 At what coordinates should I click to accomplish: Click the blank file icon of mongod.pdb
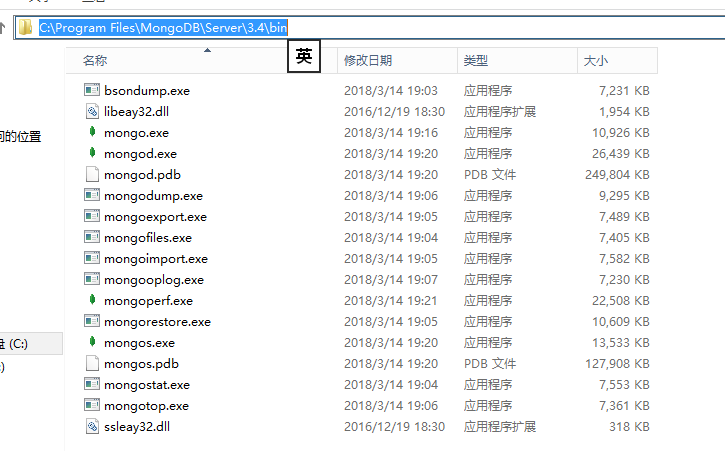tap(92, 174)
